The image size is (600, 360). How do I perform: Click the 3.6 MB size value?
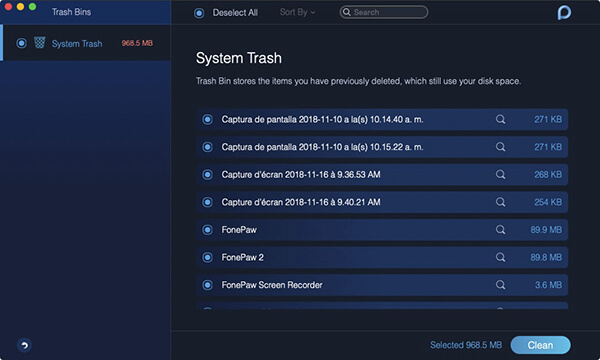[548, 285]
